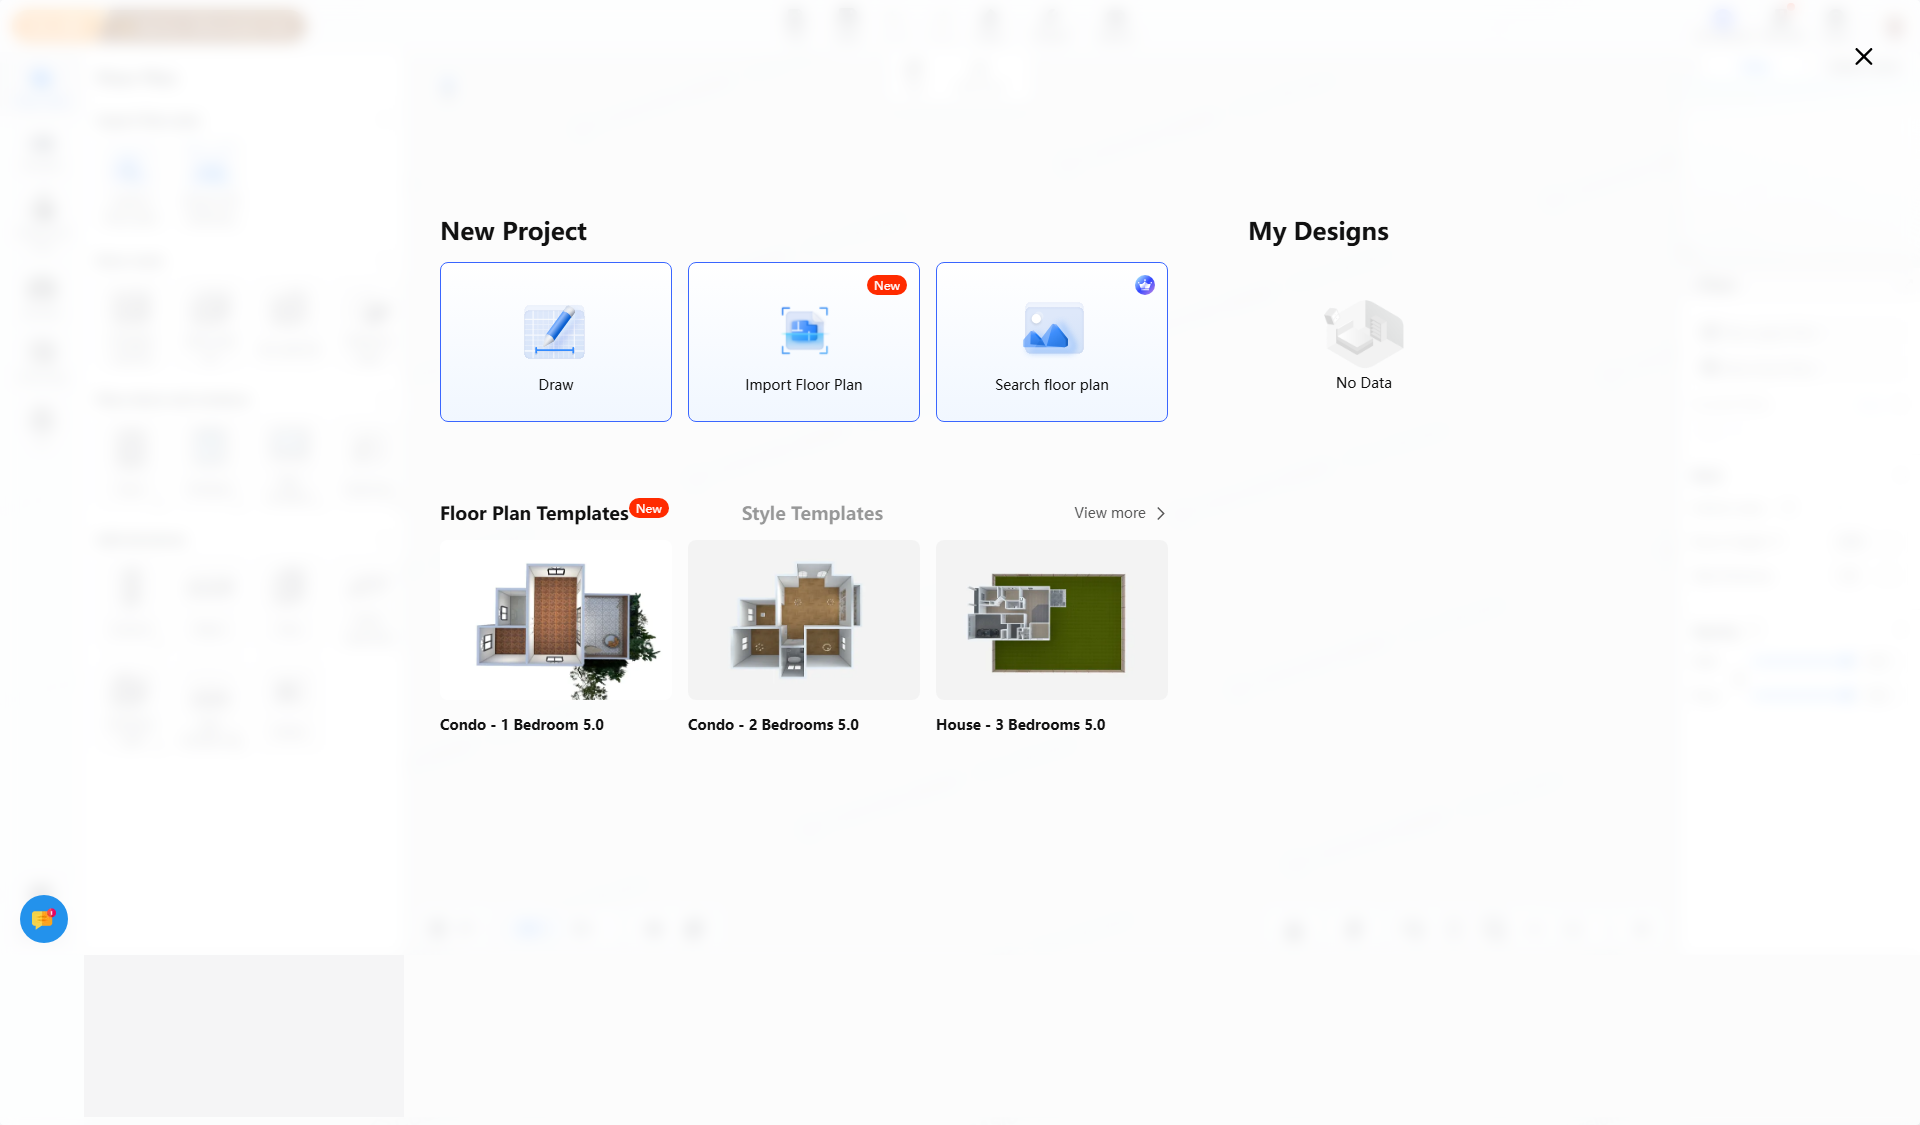Open the chat support bubble icon
The height and width of the screenshot is (1125, 1920).
[x=44, y=918]
